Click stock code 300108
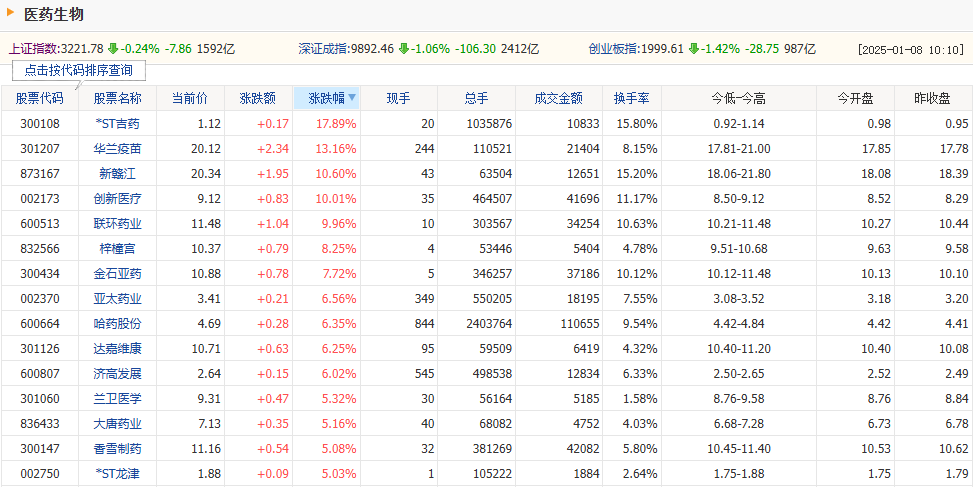The height and width of the screenshot is (487, 973). point(40,123)
